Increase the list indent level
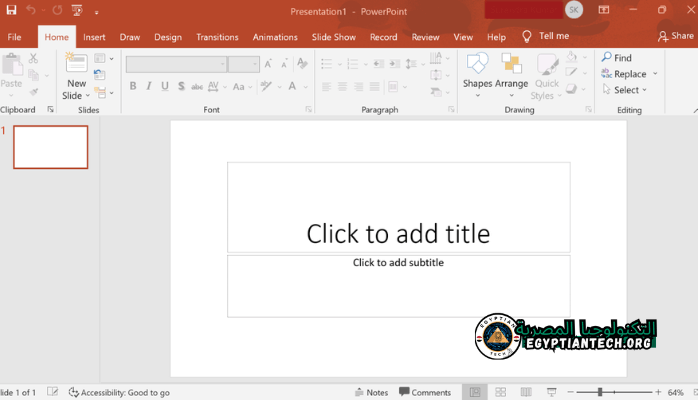This screenshot has height=400, width=698. [394, 64]
